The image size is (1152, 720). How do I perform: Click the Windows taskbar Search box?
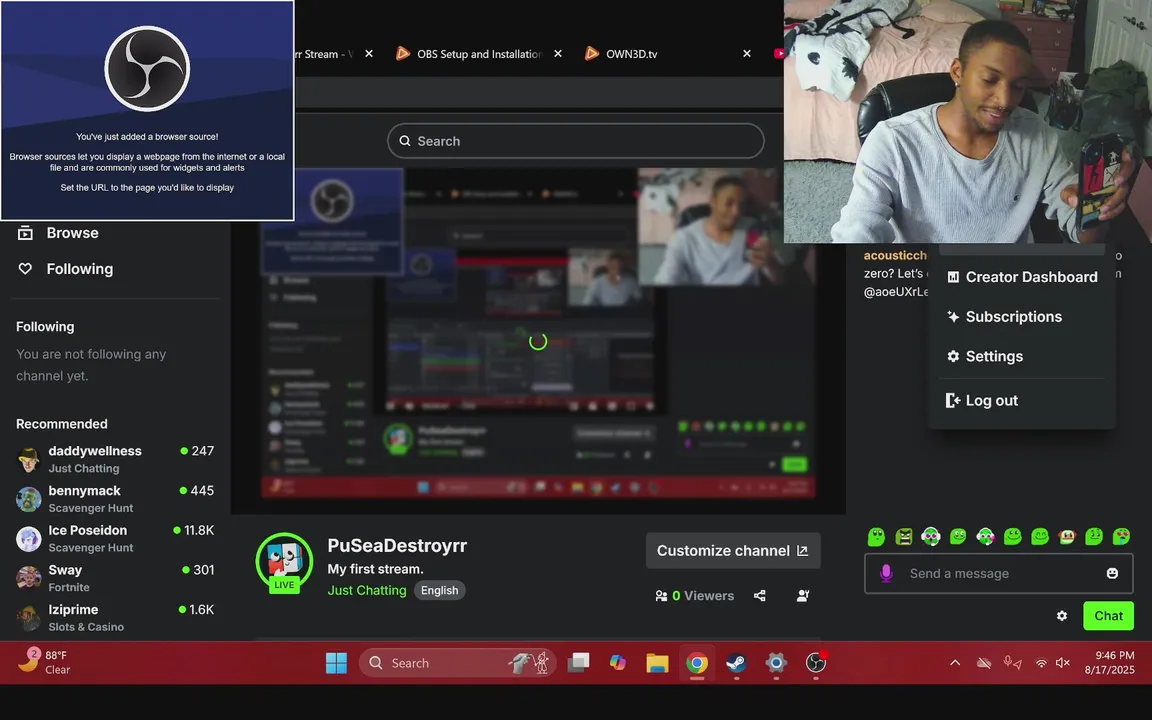pyautogui.click(x=457, y=663)
